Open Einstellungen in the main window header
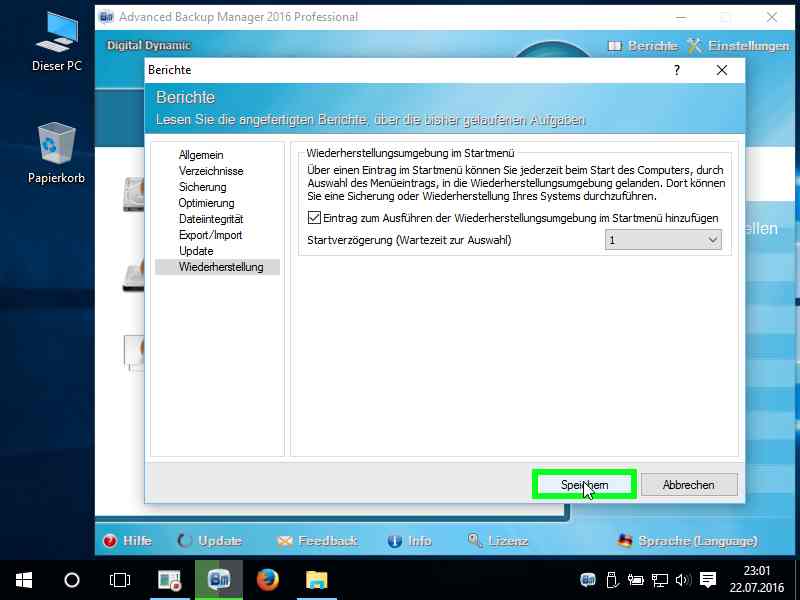Screen dimensions: 800x600 click(x=738, y=46)
